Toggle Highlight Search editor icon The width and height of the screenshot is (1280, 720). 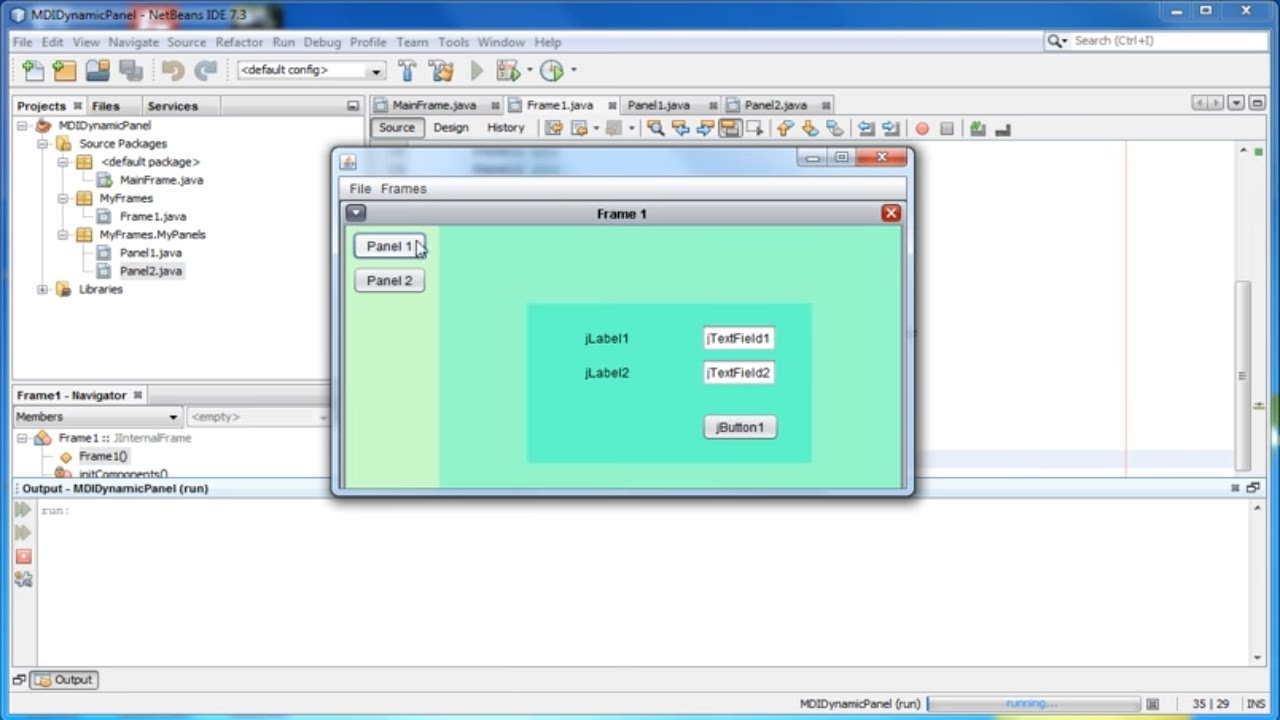tap(730, 128)
